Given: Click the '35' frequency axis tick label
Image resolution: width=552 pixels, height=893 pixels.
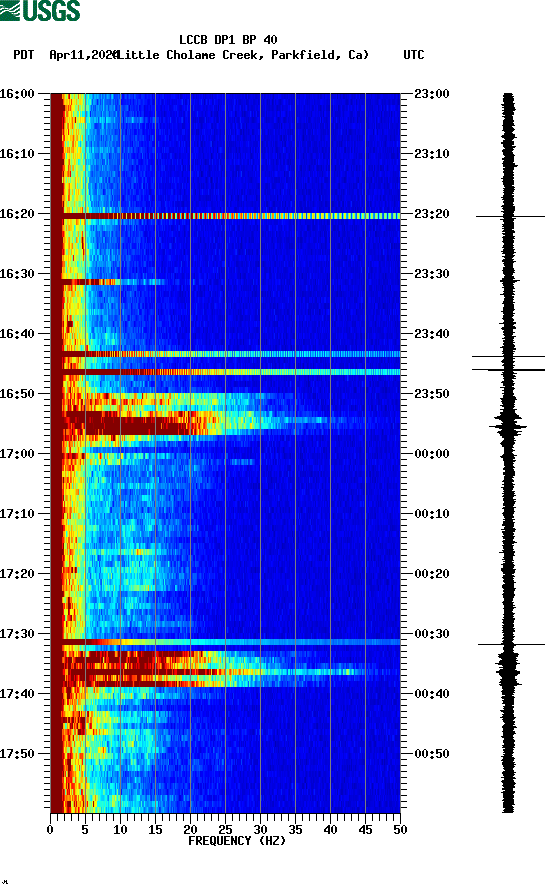Looking at the screenshot, I should [x=295, y=830].
